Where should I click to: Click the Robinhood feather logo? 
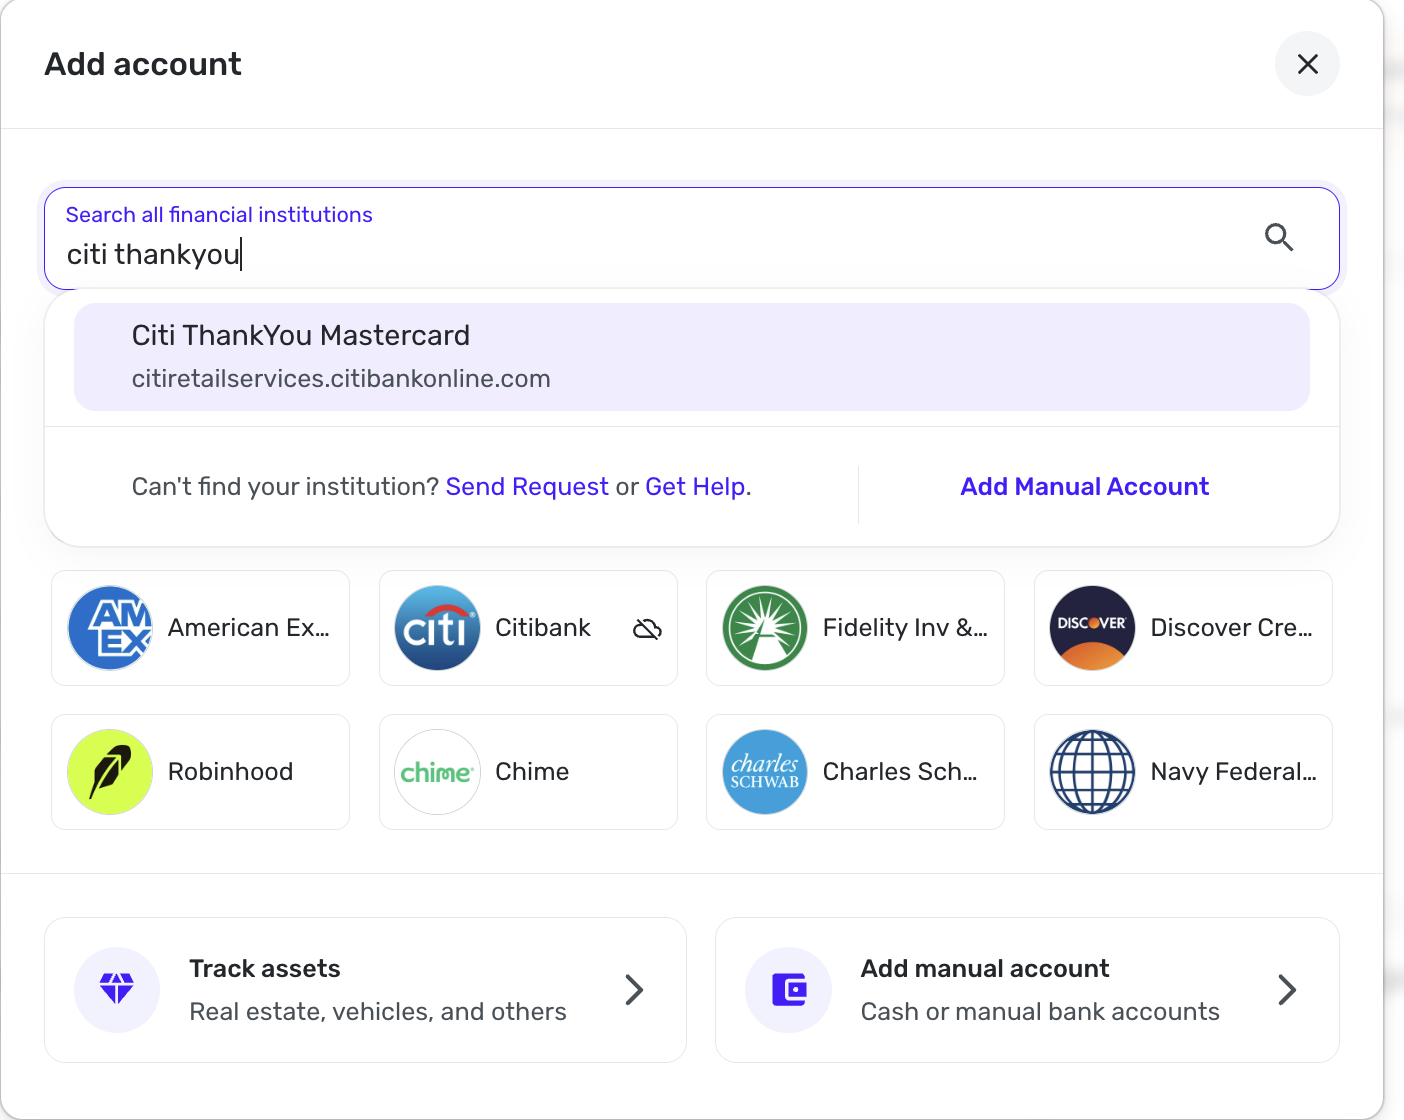coord(110,772)
